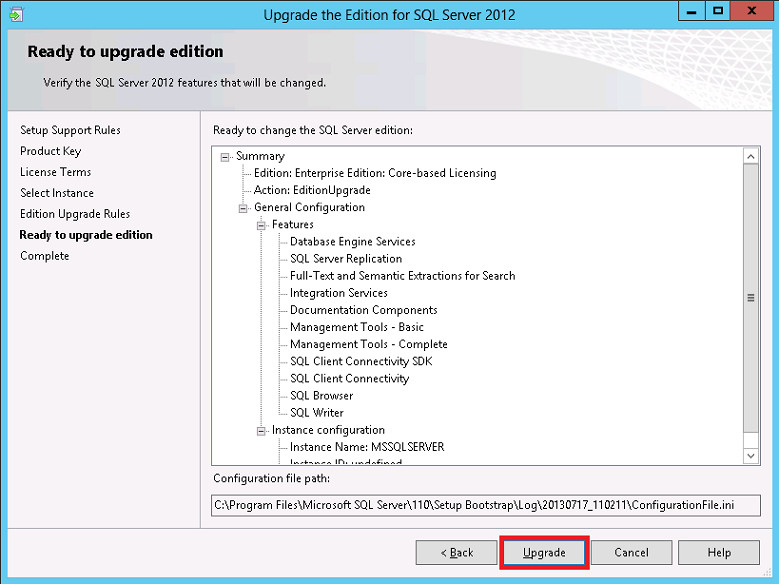Select Integration Services feature
The width and height of the screenshot is (779, 584).
point(339,293)
